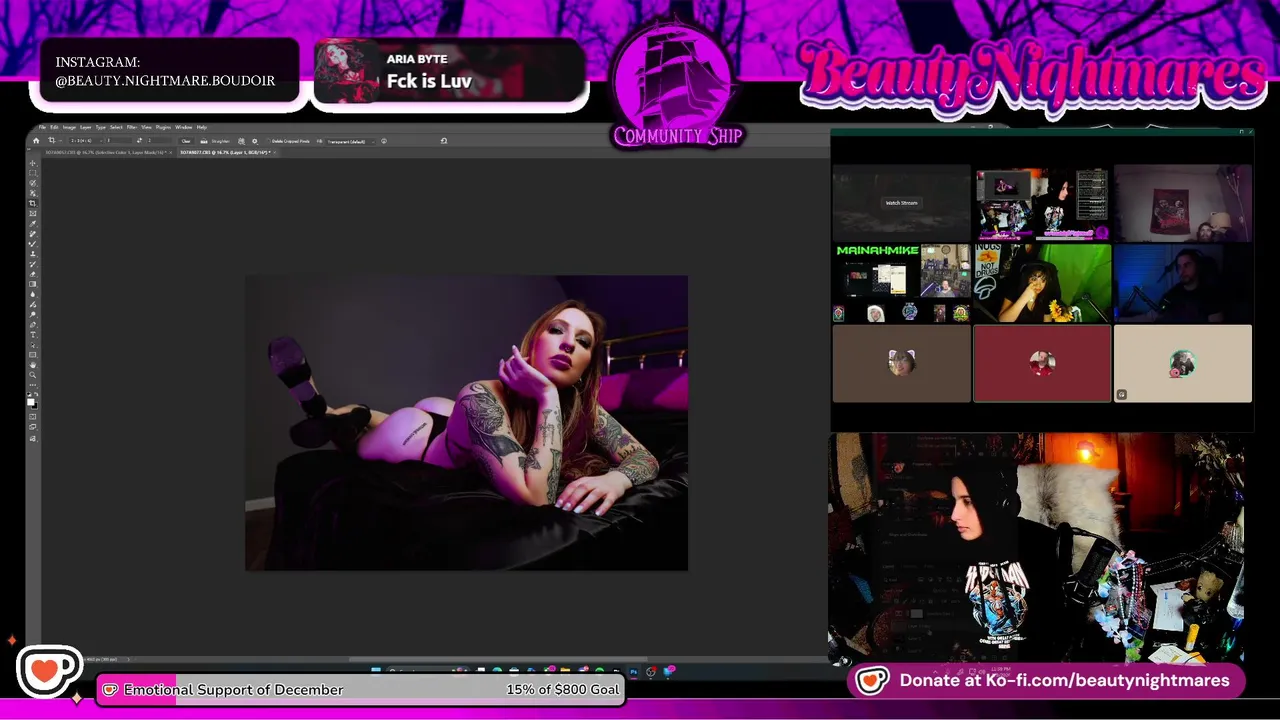Open the Filter menu
Viewport: 1280px width, 720px height.
[x=131, y=127]
